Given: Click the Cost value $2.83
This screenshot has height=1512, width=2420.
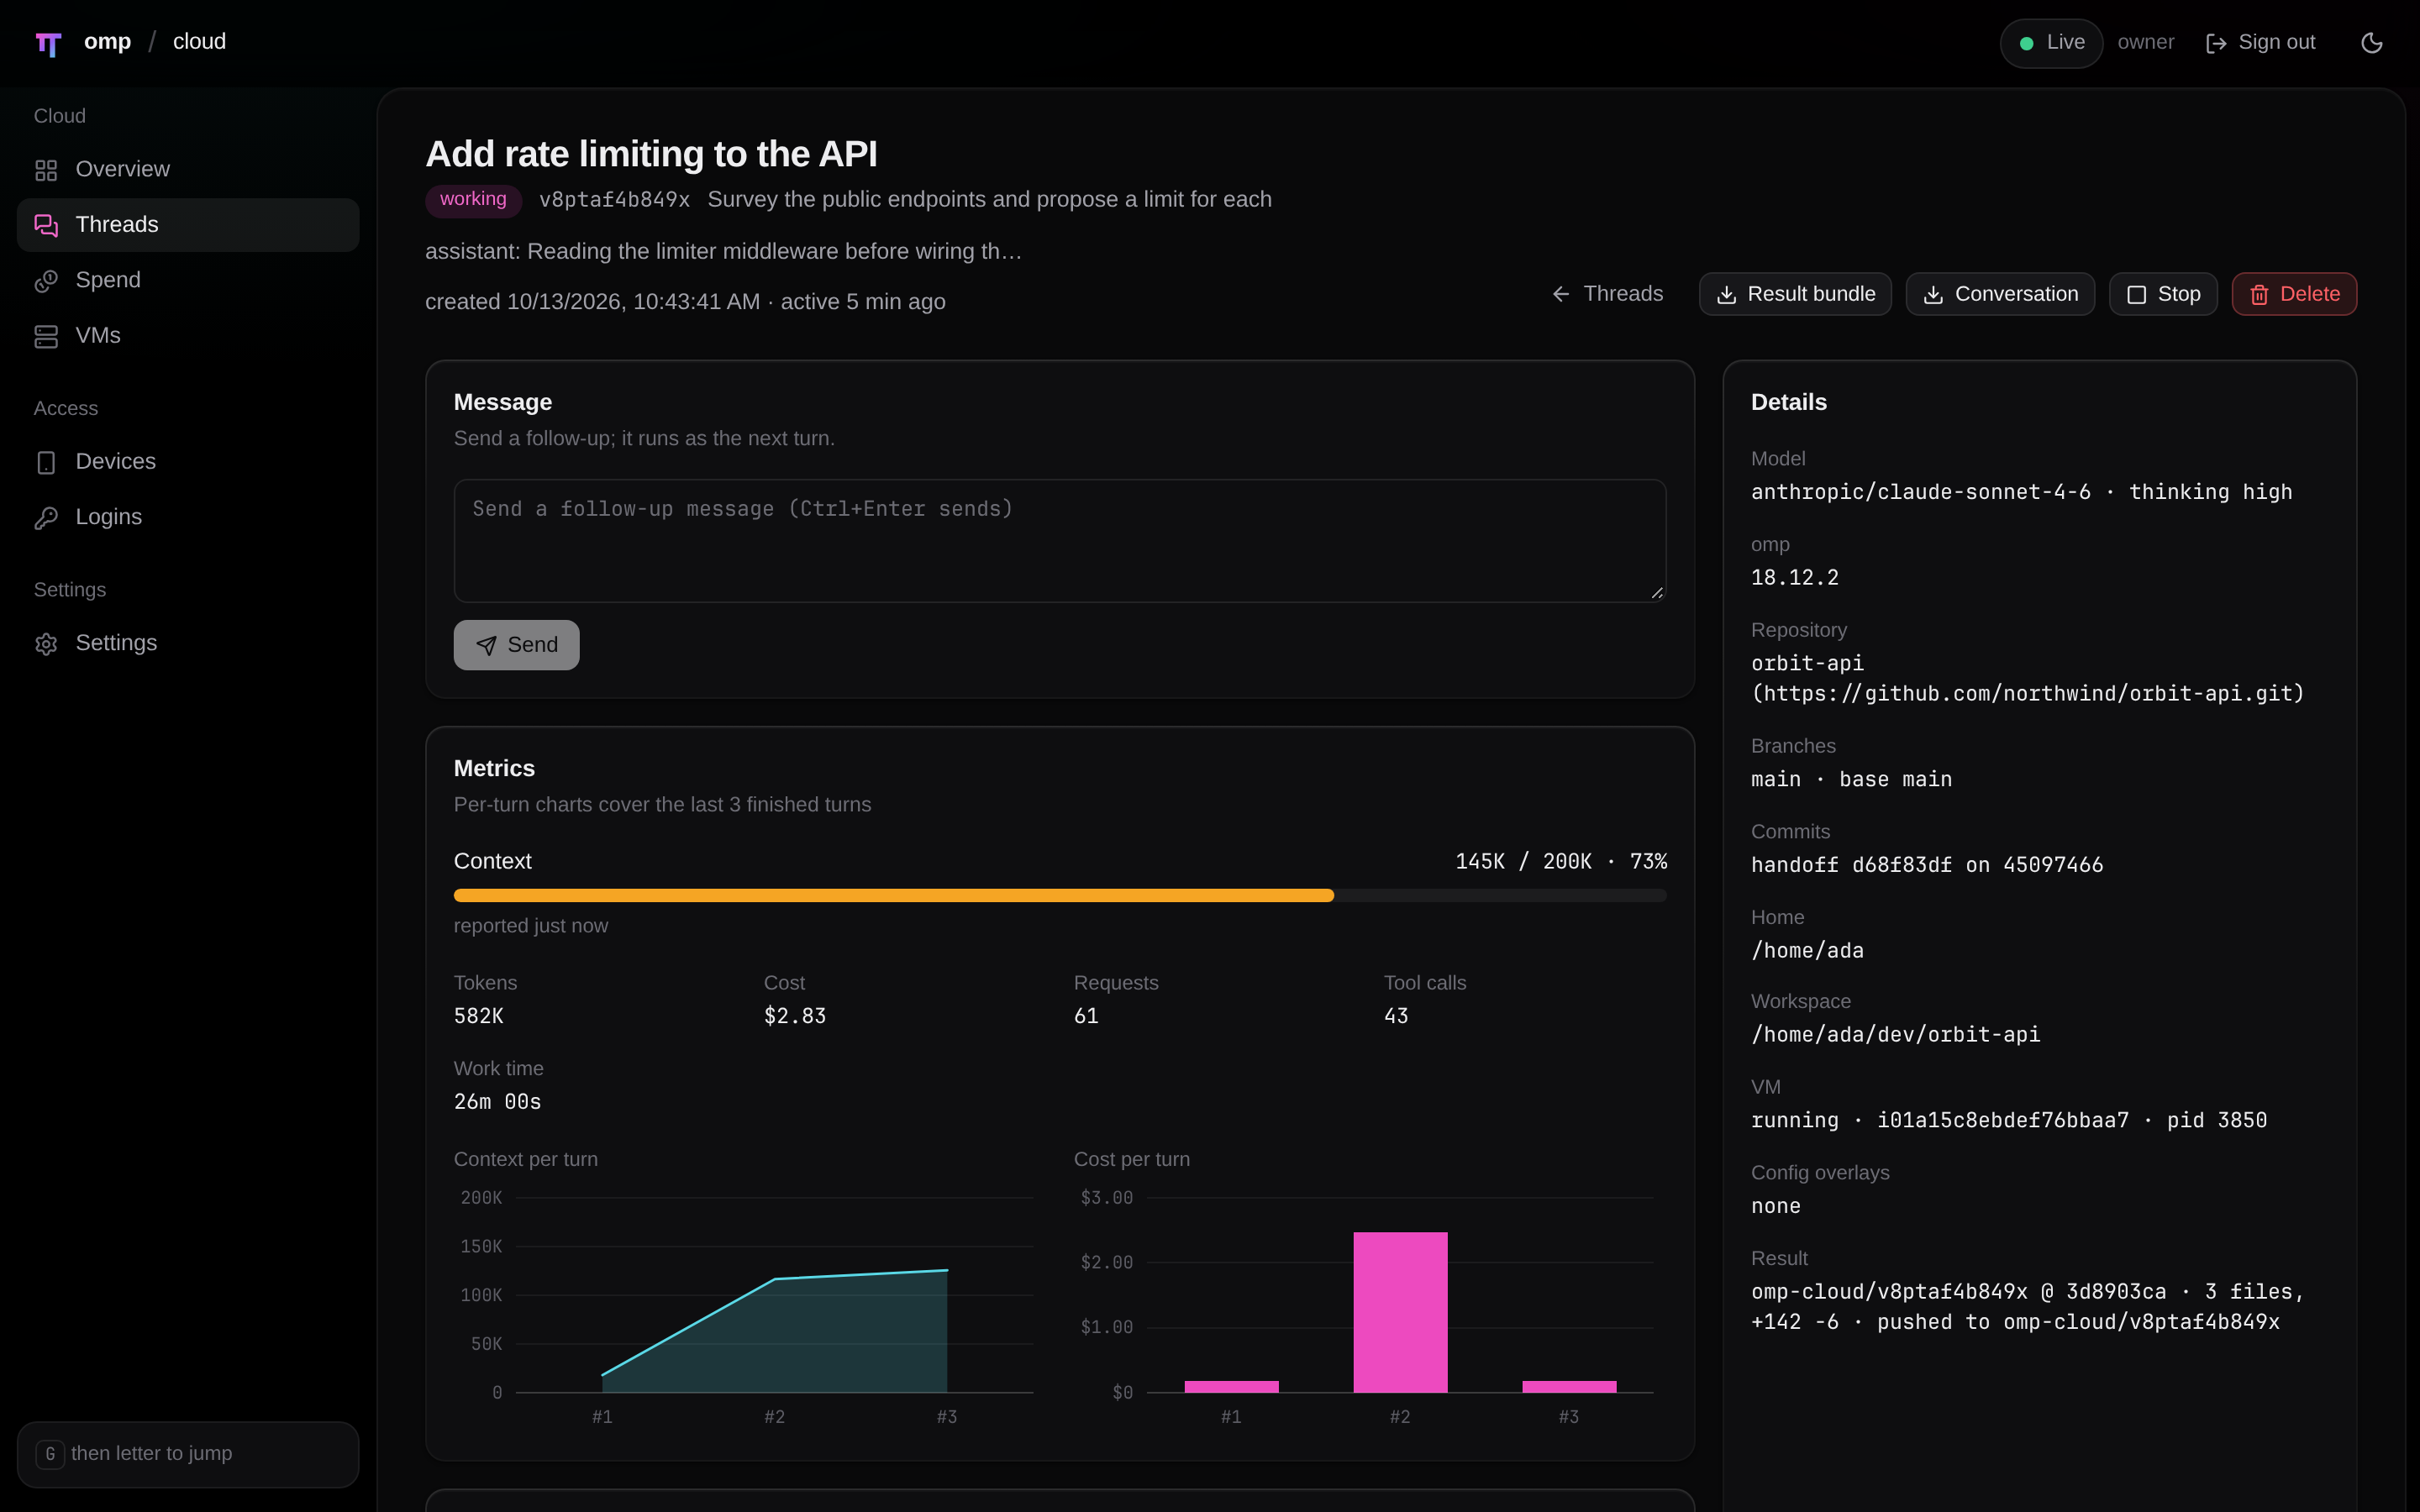Looking at the screenshot, I should (795, 1016).
